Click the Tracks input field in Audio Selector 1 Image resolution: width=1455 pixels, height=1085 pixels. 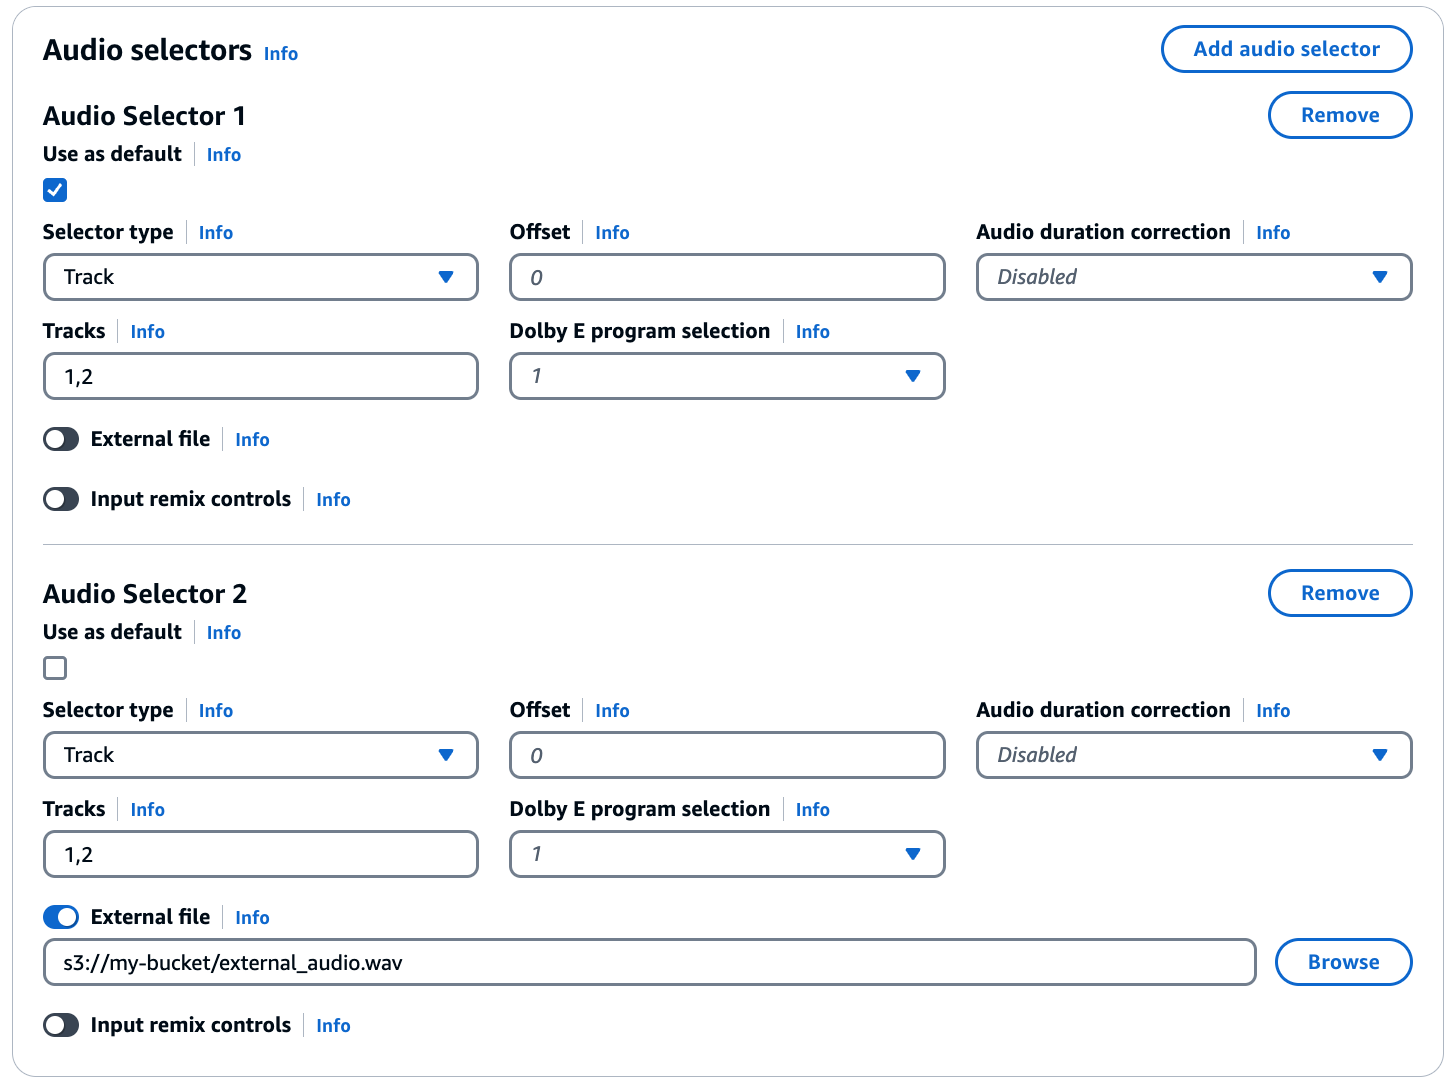260,377
